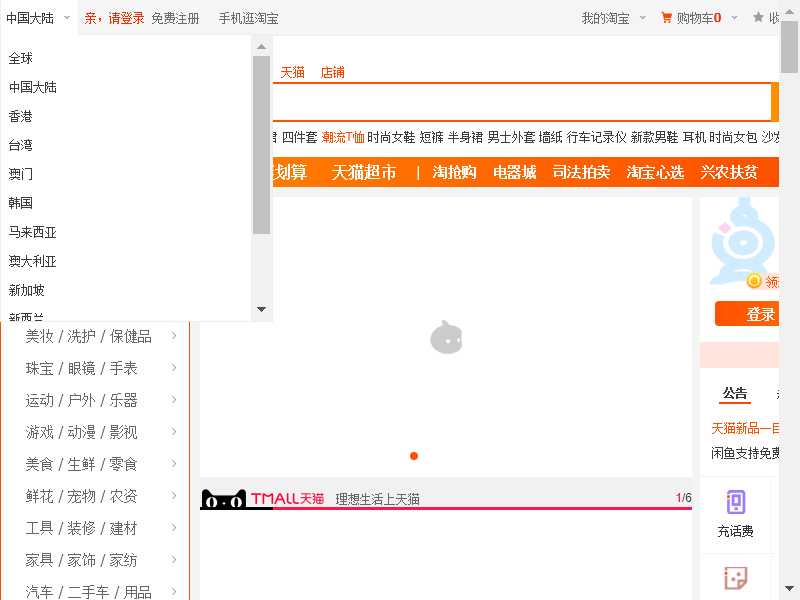Click the hot search term 潮流T恤
The height and width of the screenshot is (600, 800).
pyautogui.click(x=343, y=137)
